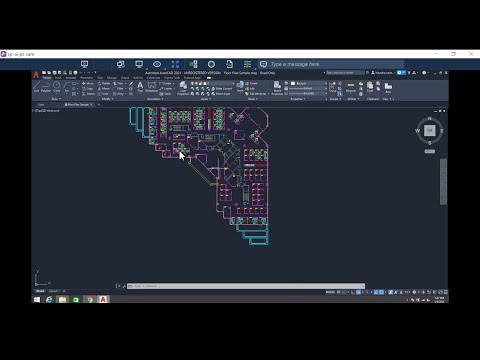Click the Rotate tool
This screenshot has height=360, width=480.
pyautogui.click(x=104, y=83)
